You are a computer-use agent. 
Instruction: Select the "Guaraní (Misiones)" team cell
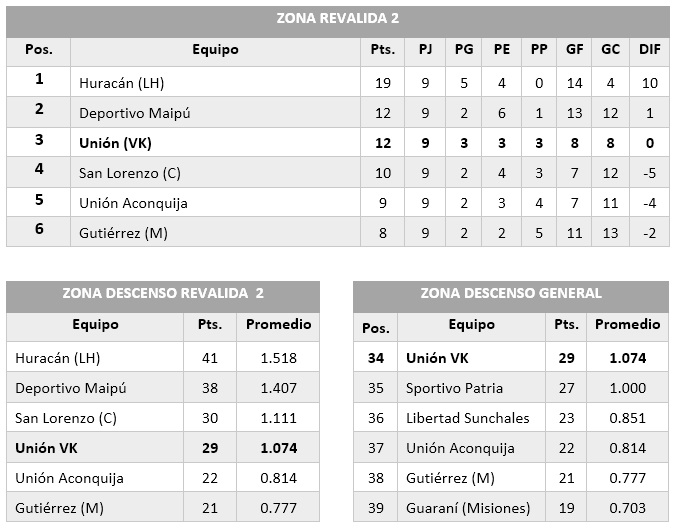[467, 508]
